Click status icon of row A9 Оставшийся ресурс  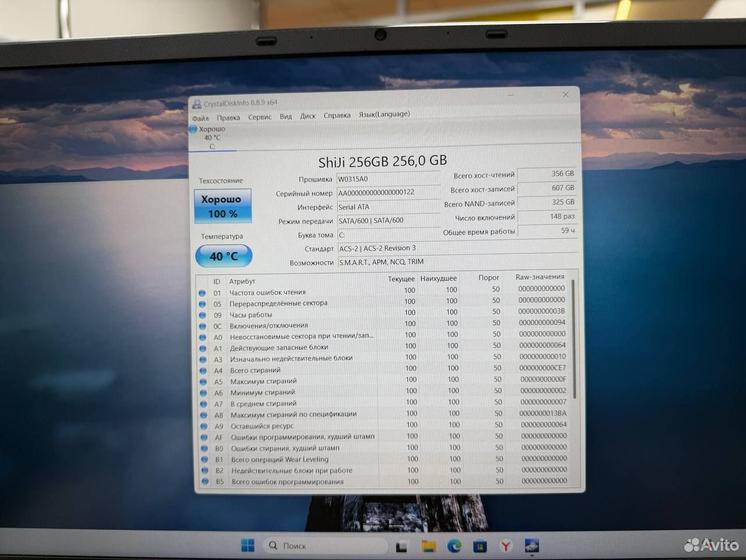204,426
